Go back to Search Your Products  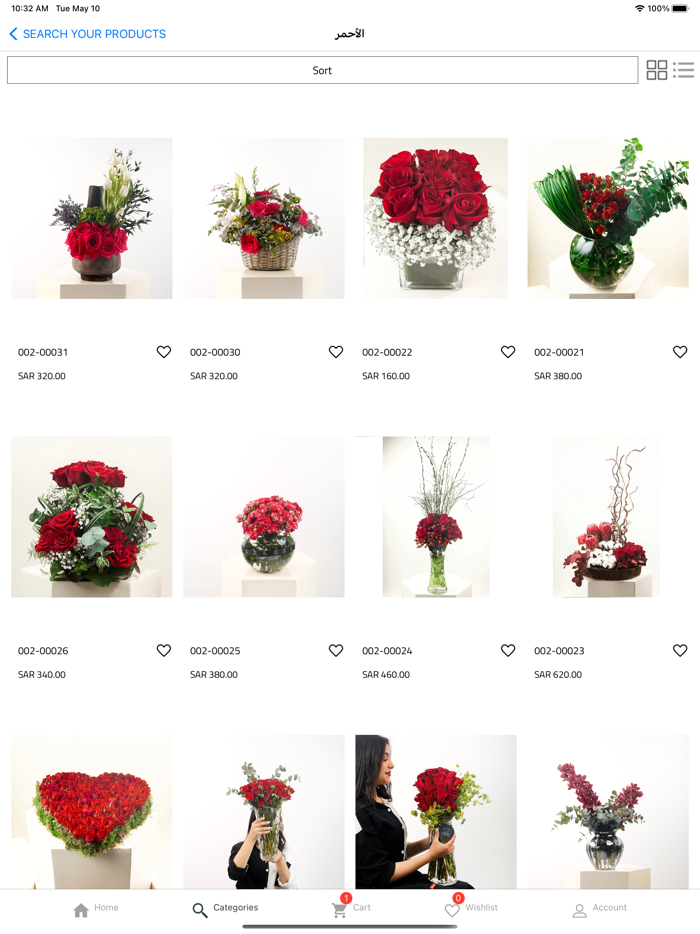pos(88,34)
